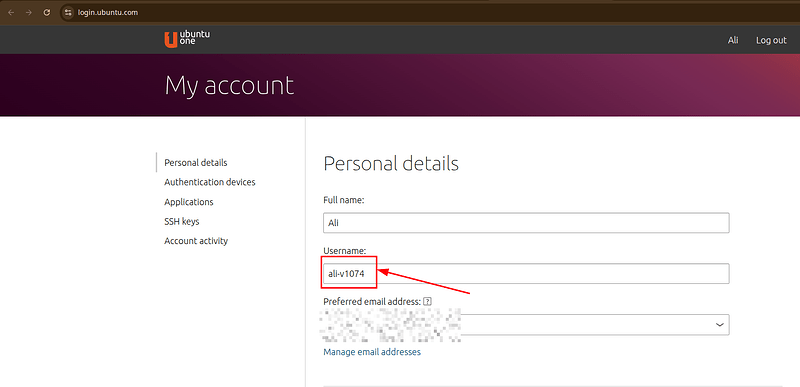Click into the Username field
800x387 pixels.
pyautogui.click(x=526, y=274)
